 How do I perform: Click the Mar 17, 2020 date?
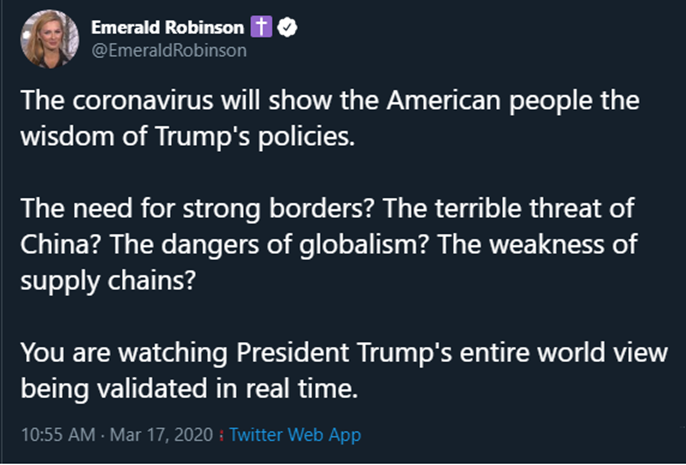[161, 435]
